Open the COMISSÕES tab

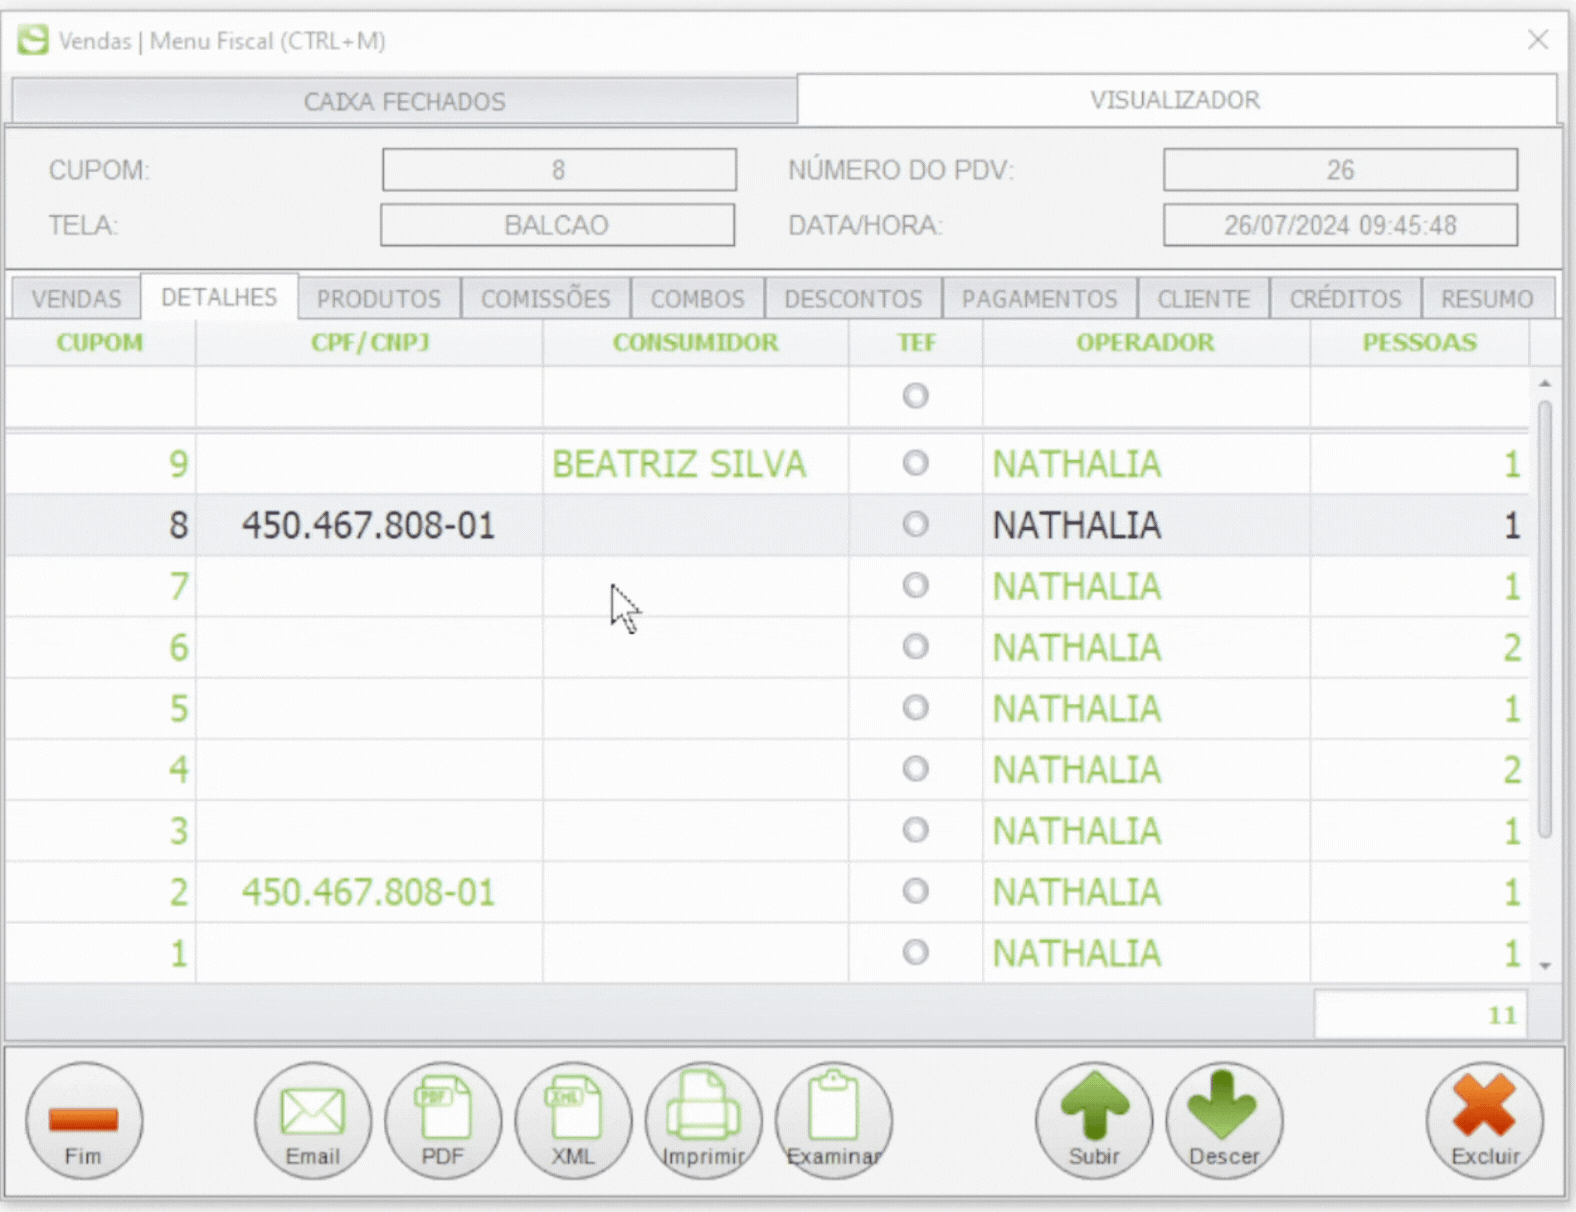point(546,299)
